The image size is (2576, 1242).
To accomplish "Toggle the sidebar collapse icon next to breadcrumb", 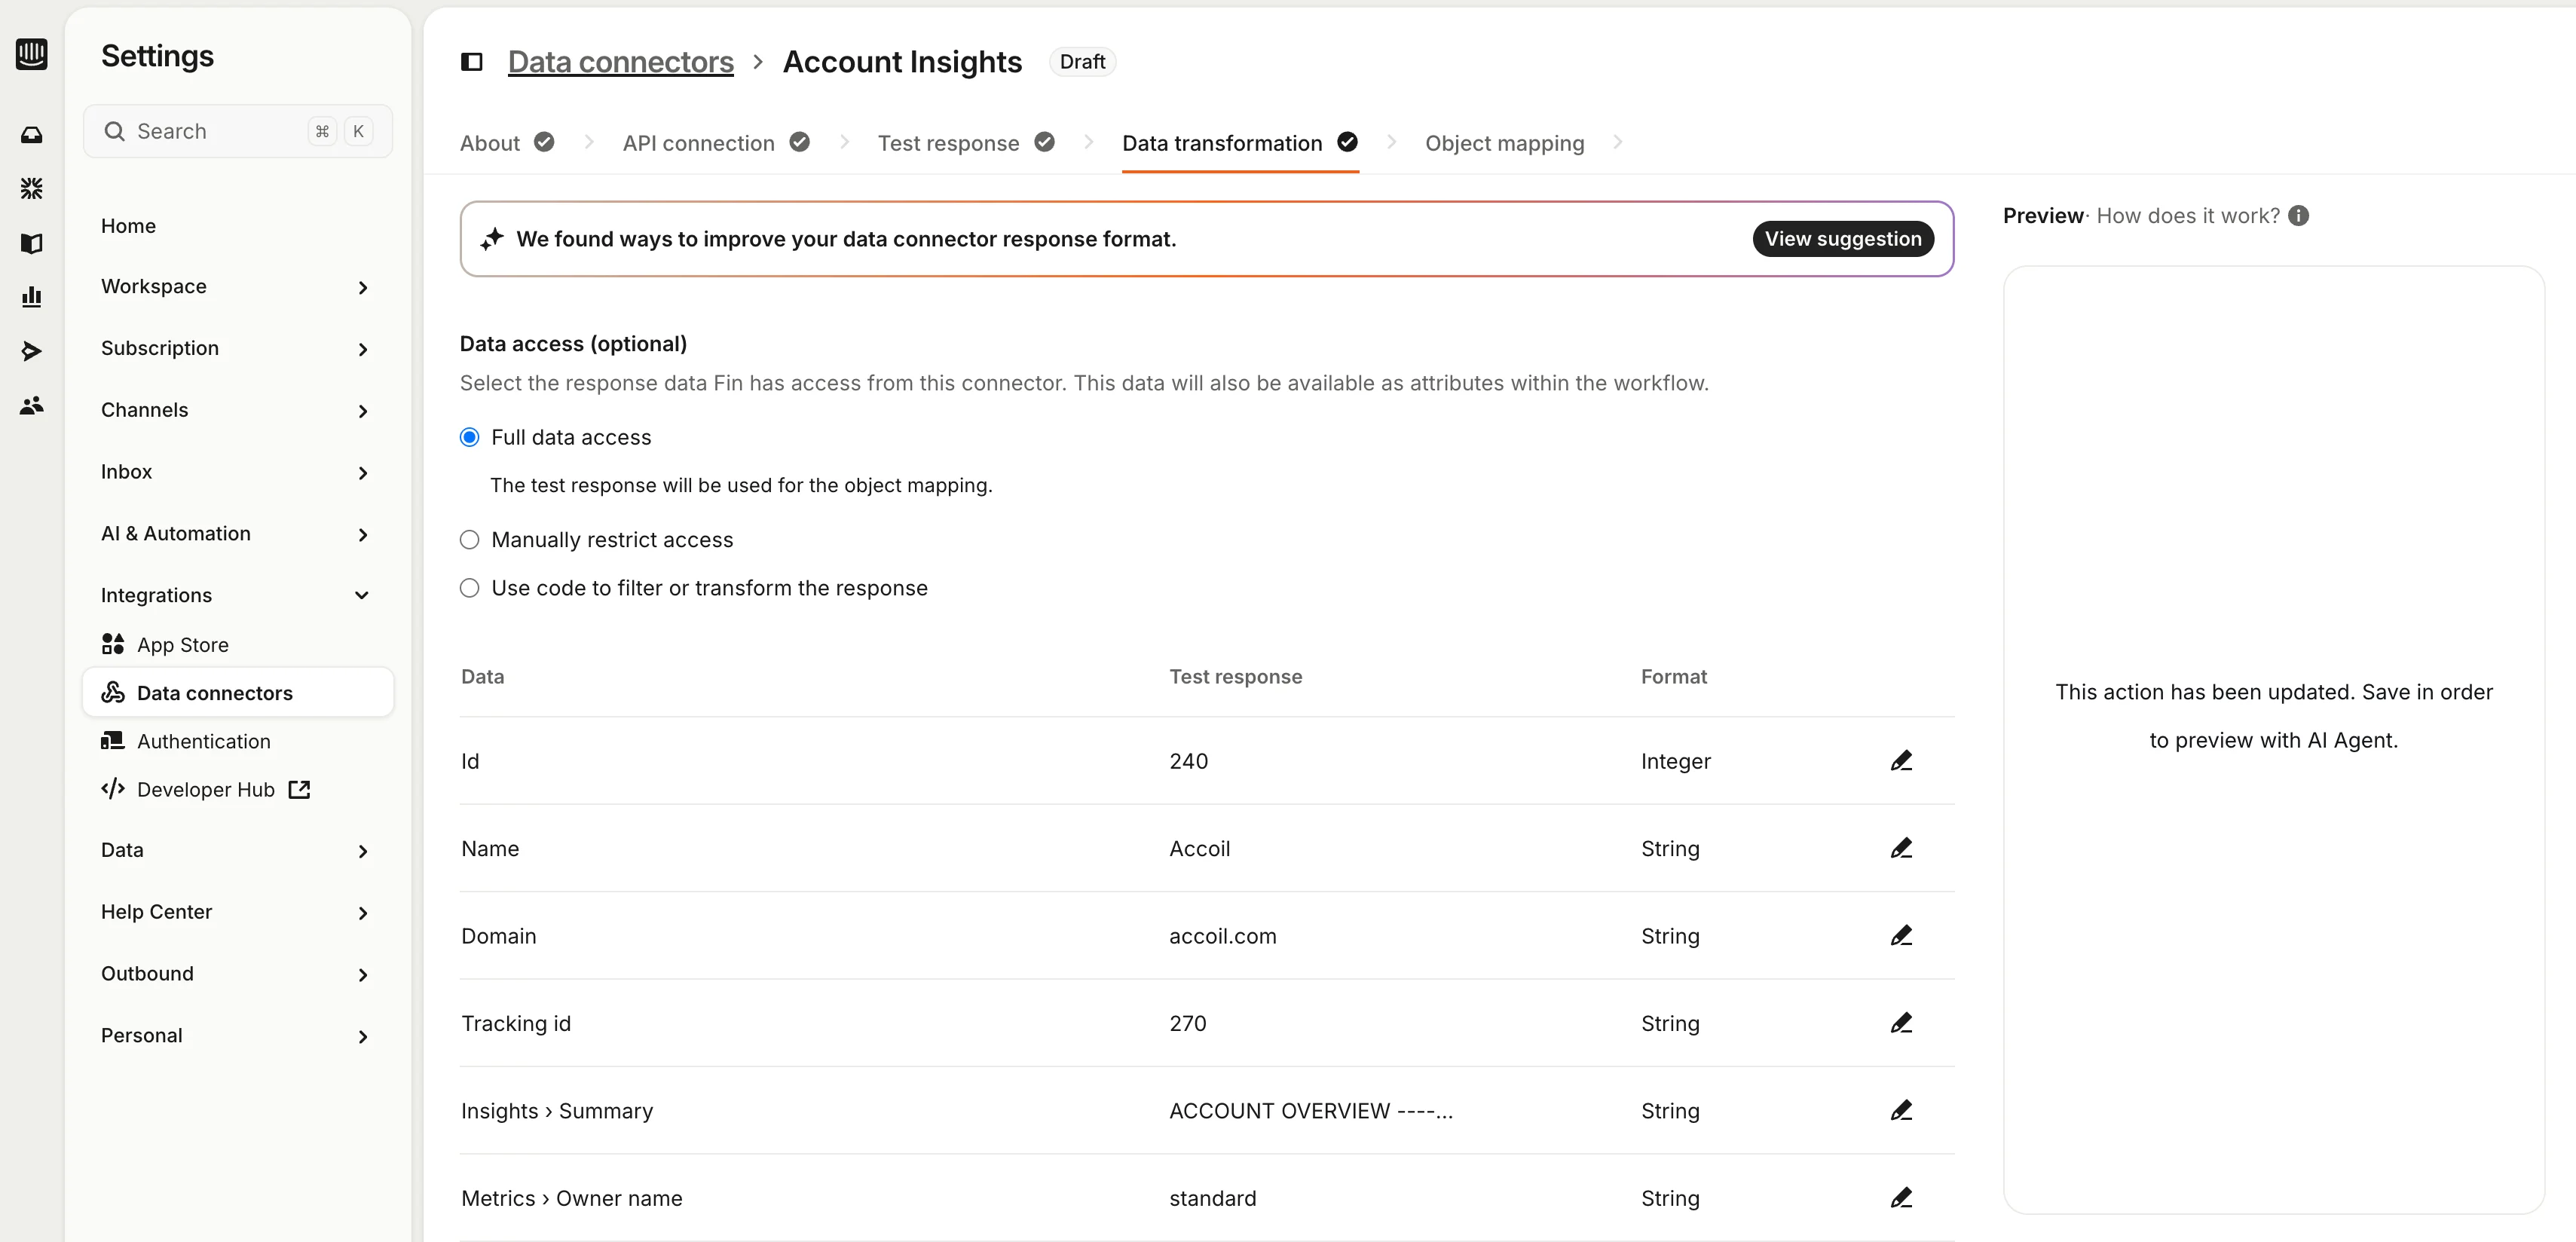I will [470, 61].
